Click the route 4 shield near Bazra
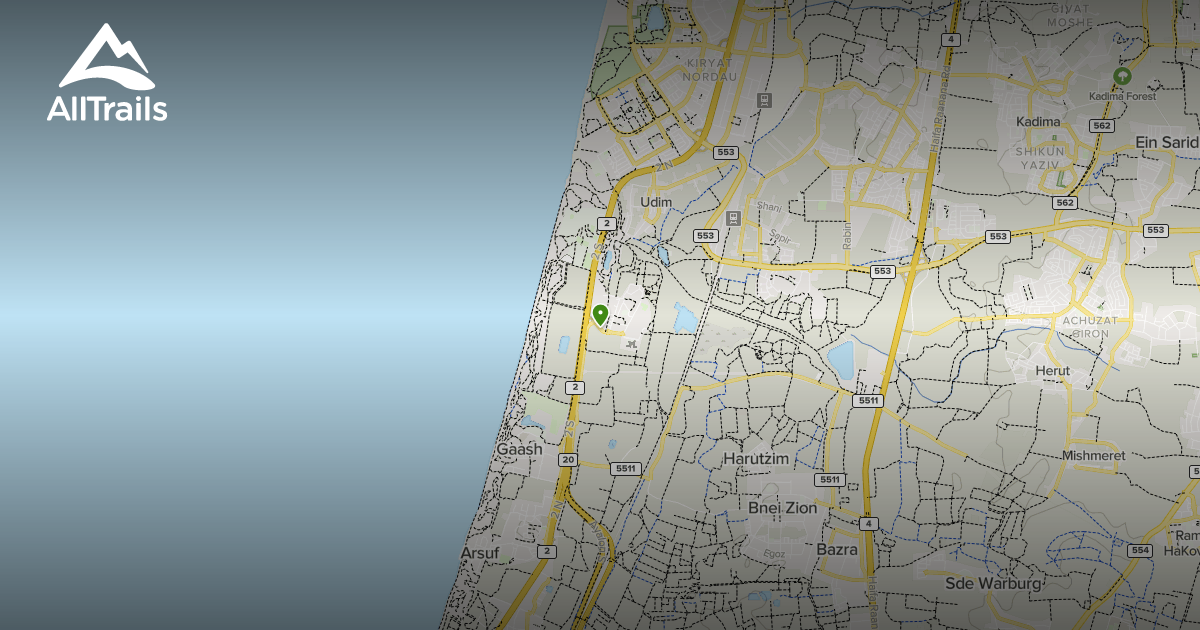1200x630 pixels. pyautogui.click(x=868, y=523)
